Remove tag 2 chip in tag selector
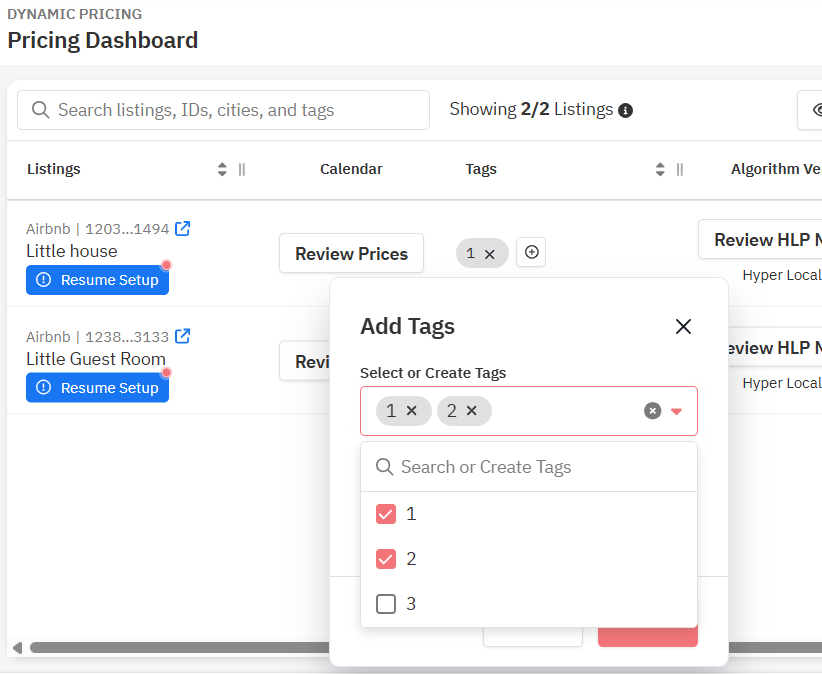 472,410
